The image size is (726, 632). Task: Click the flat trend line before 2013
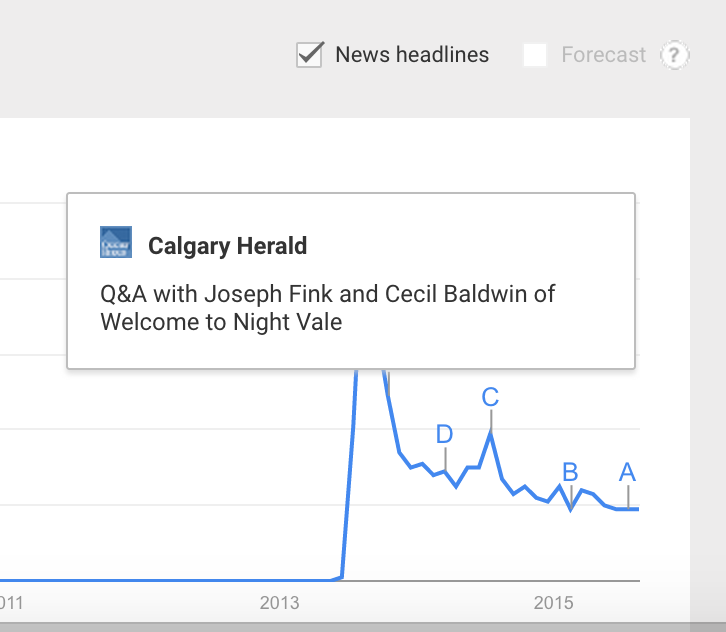point(167,580)
